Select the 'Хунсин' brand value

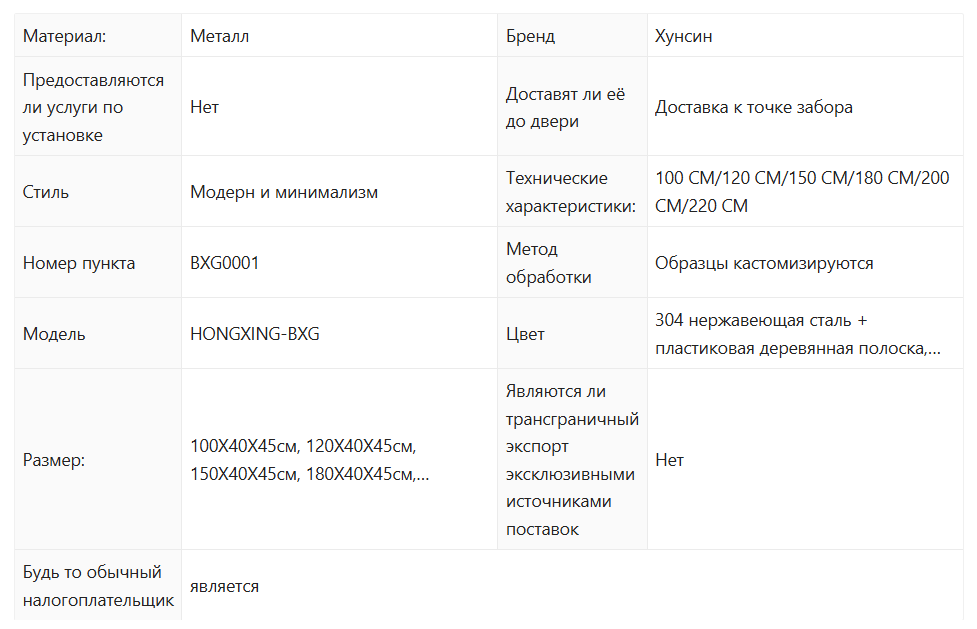[x=683, y=36]
